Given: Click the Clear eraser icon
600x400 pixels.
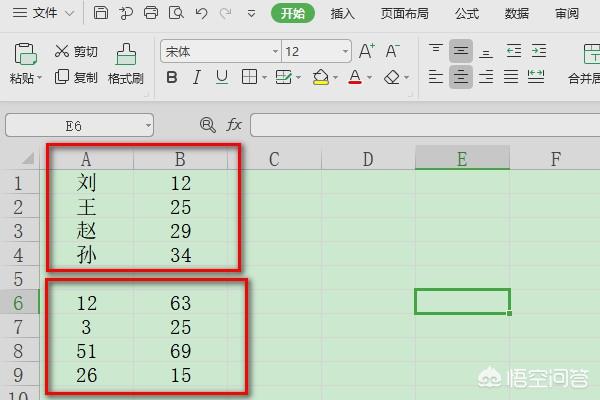Looking at the screenshot, I should [392, 77].
